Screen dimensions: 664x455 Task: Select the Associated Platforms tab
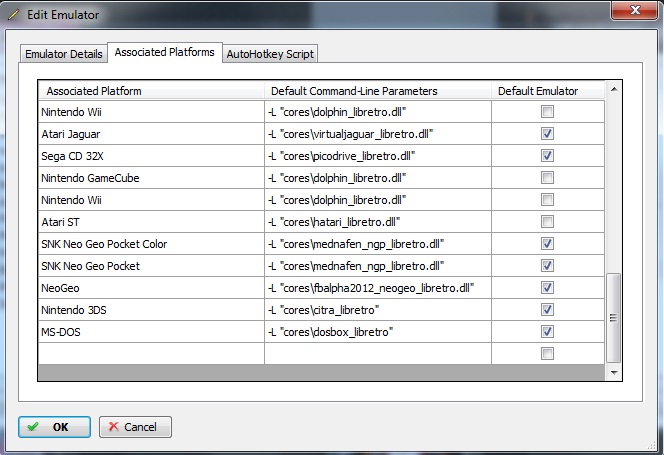[x=165, y=52]
